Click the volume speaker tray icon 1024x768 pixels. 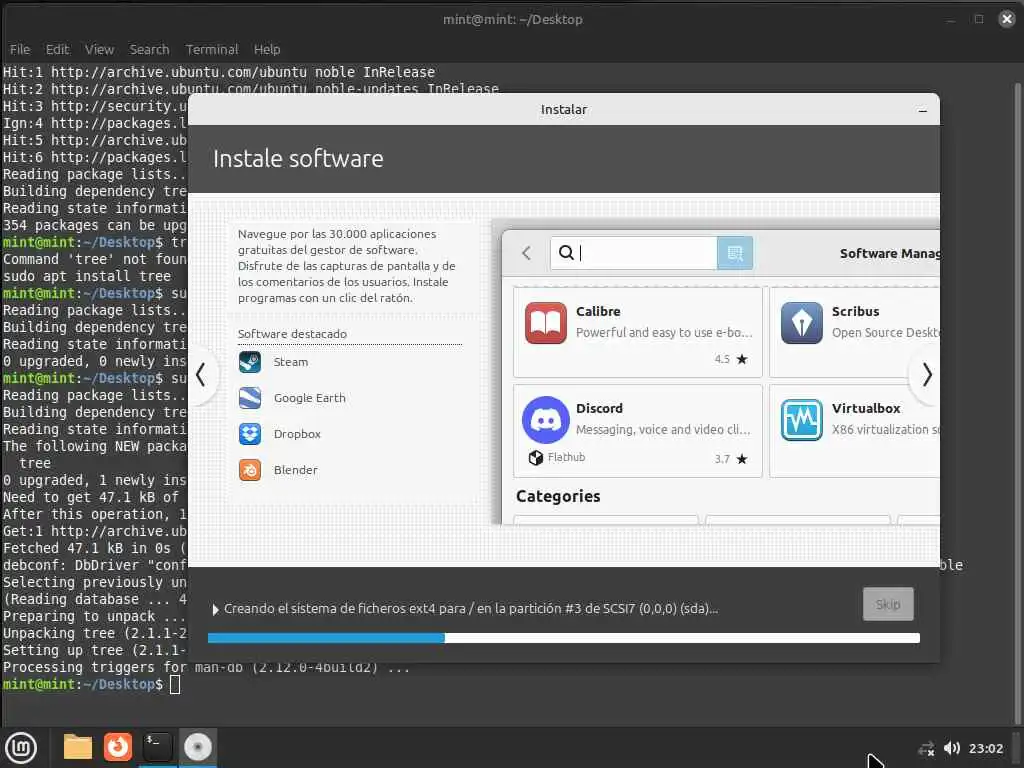(952, 748)
